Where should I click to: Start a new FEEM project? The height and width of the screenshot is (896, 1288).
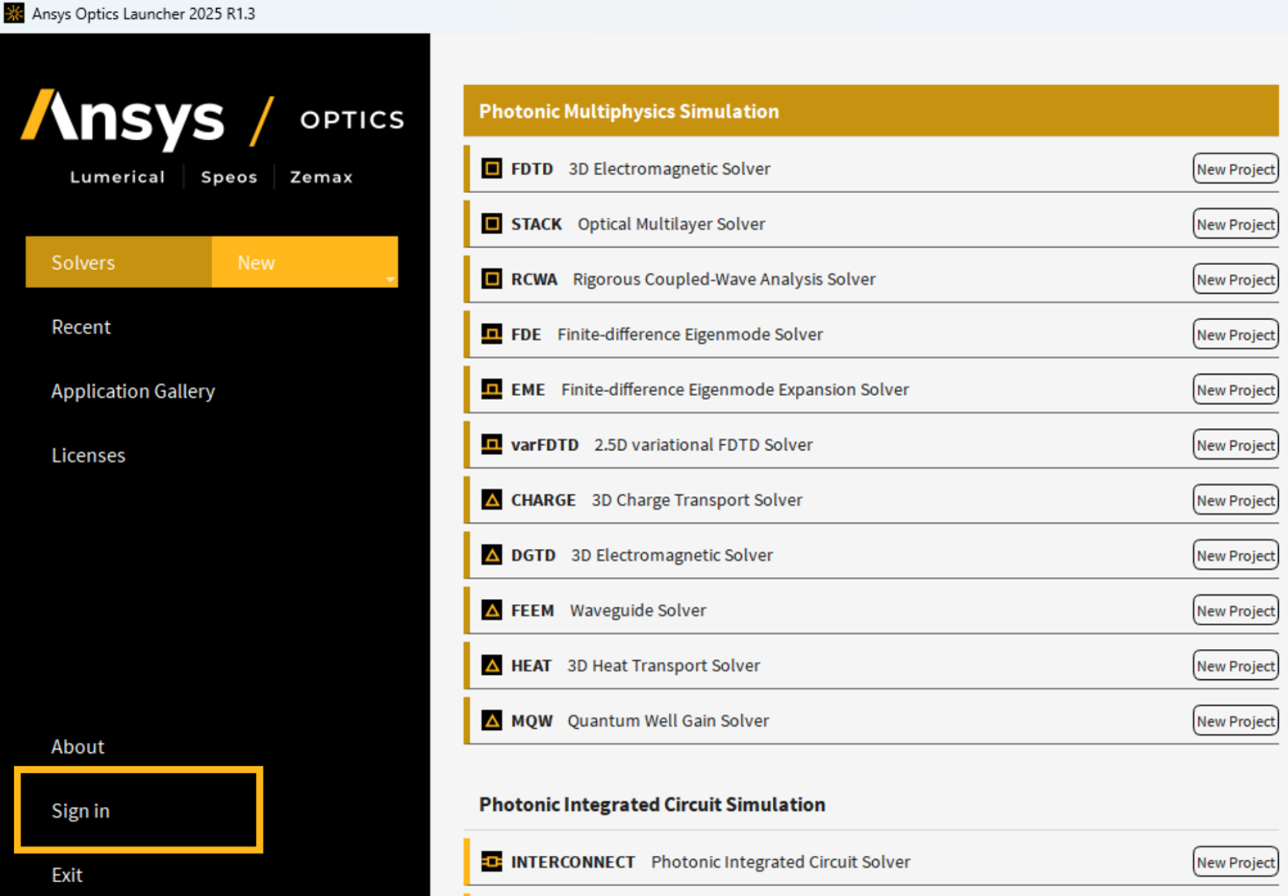coord(1236,610)
